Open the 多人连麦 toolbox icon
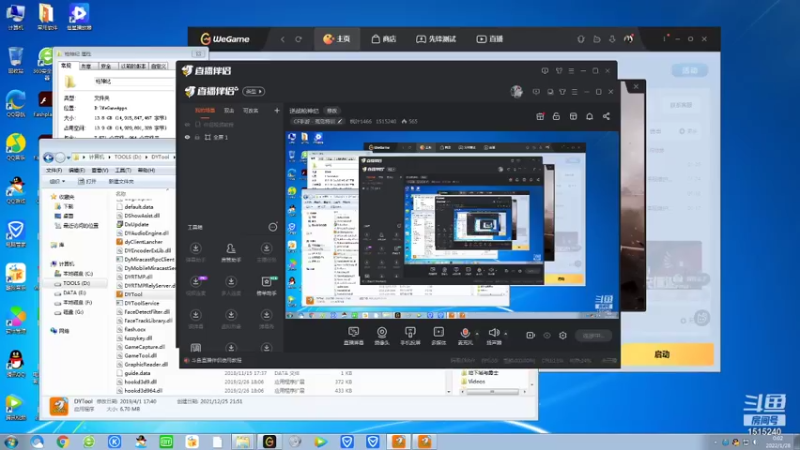This screenshot has height=450, width=800. [231, 282]
